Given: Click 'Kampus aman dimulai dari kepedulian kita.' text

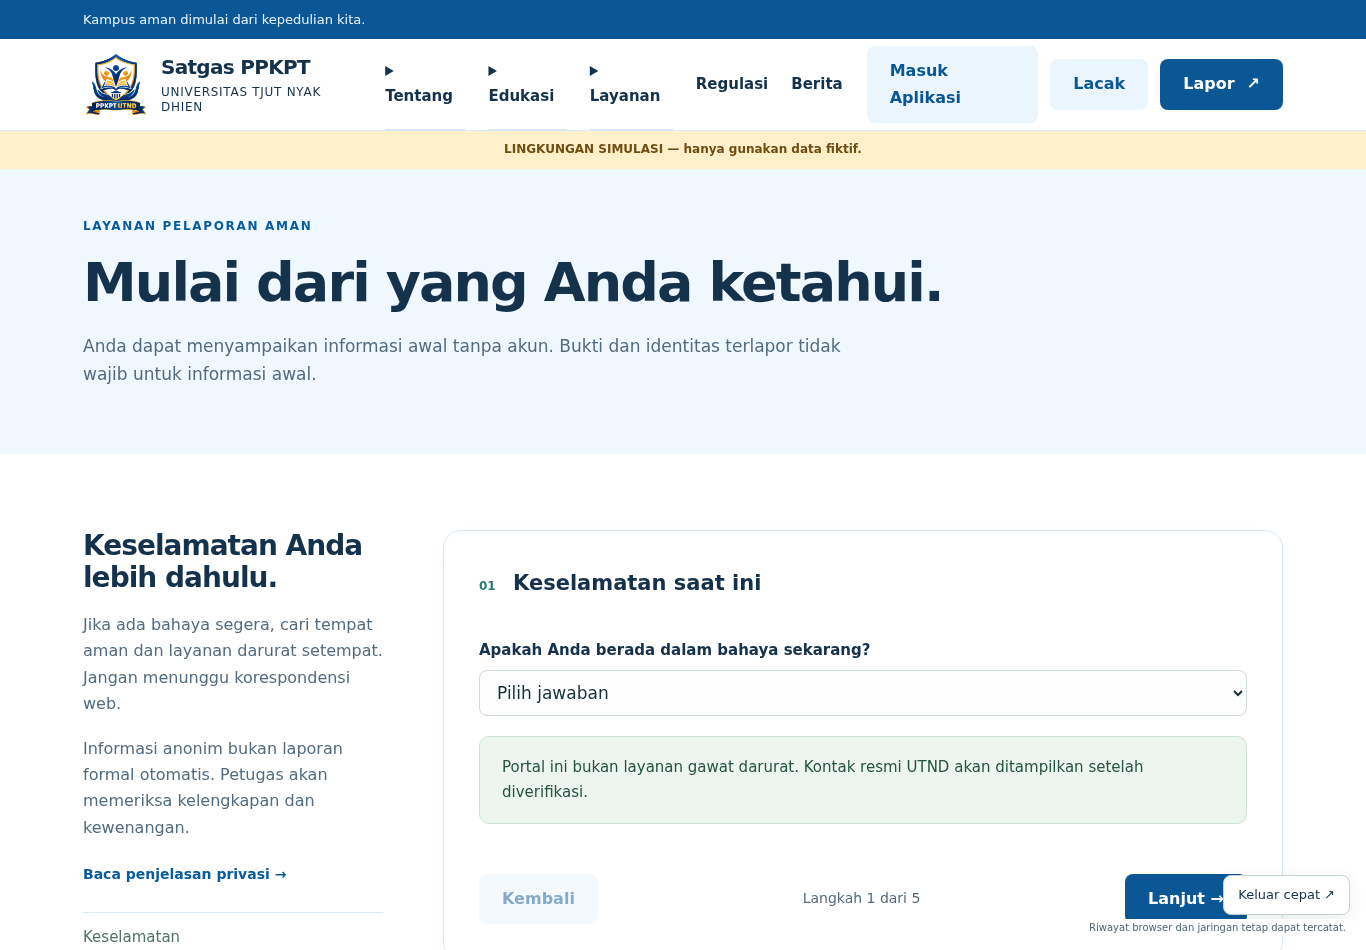Looking at the screenshot, I should (x=224, y=19).
